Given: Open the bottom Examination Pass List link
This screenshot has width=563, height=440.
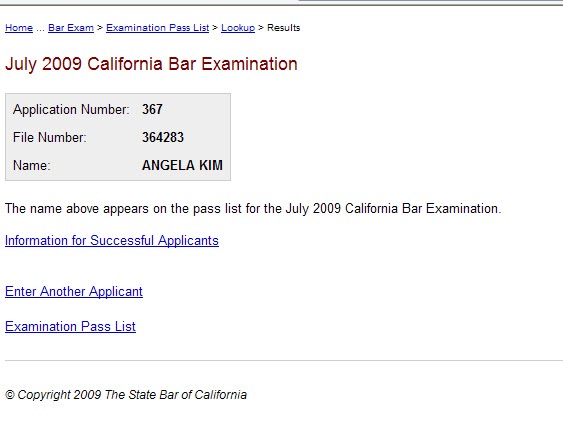Looking at the screenshot, I should pos(70,326).
